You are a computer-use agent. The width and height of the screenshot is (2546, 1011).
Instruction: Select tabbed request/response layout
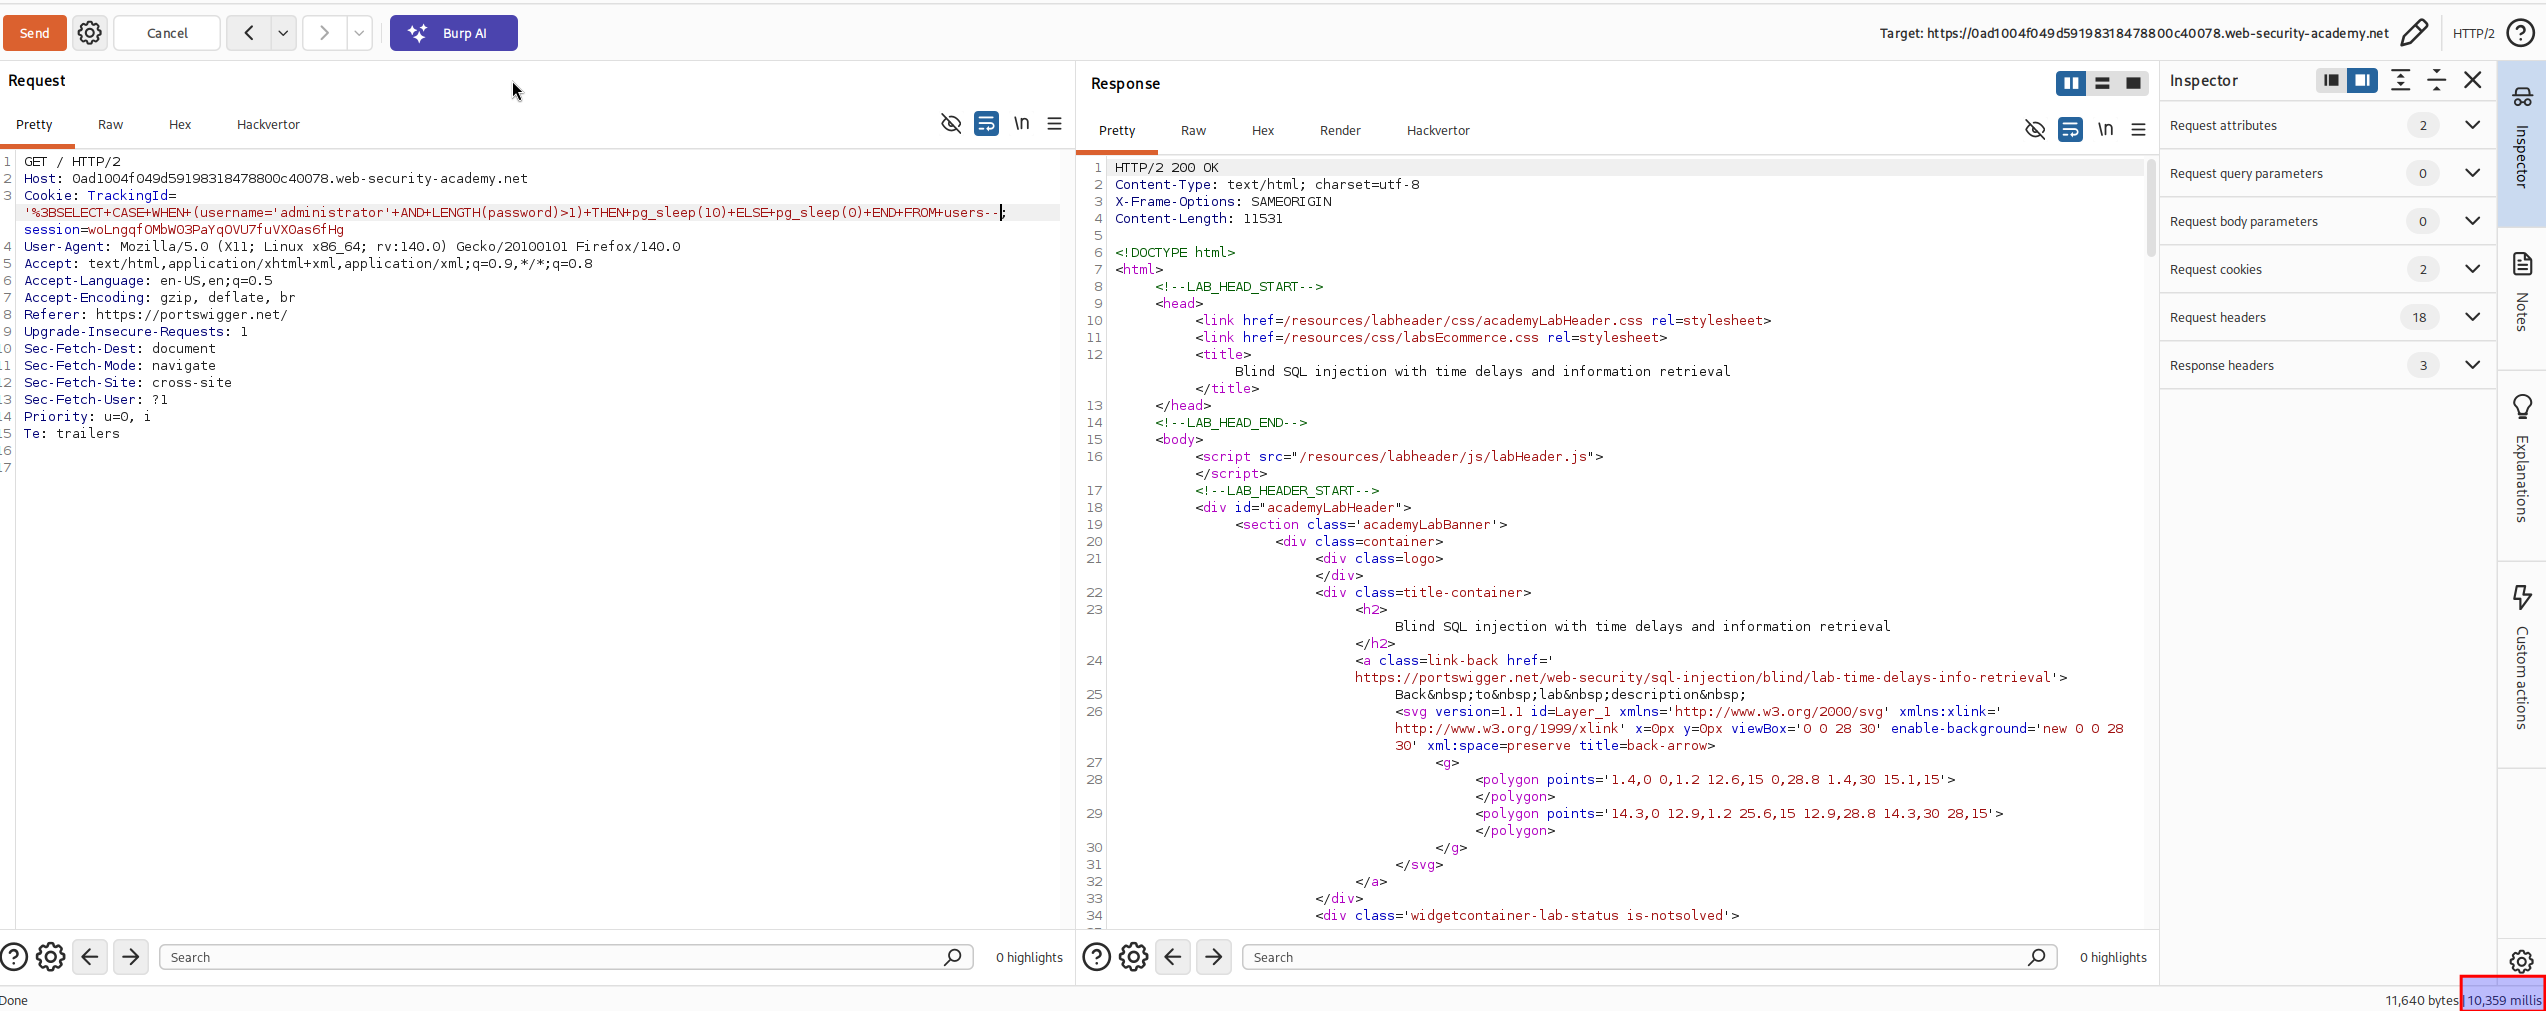pos(2133,83)
